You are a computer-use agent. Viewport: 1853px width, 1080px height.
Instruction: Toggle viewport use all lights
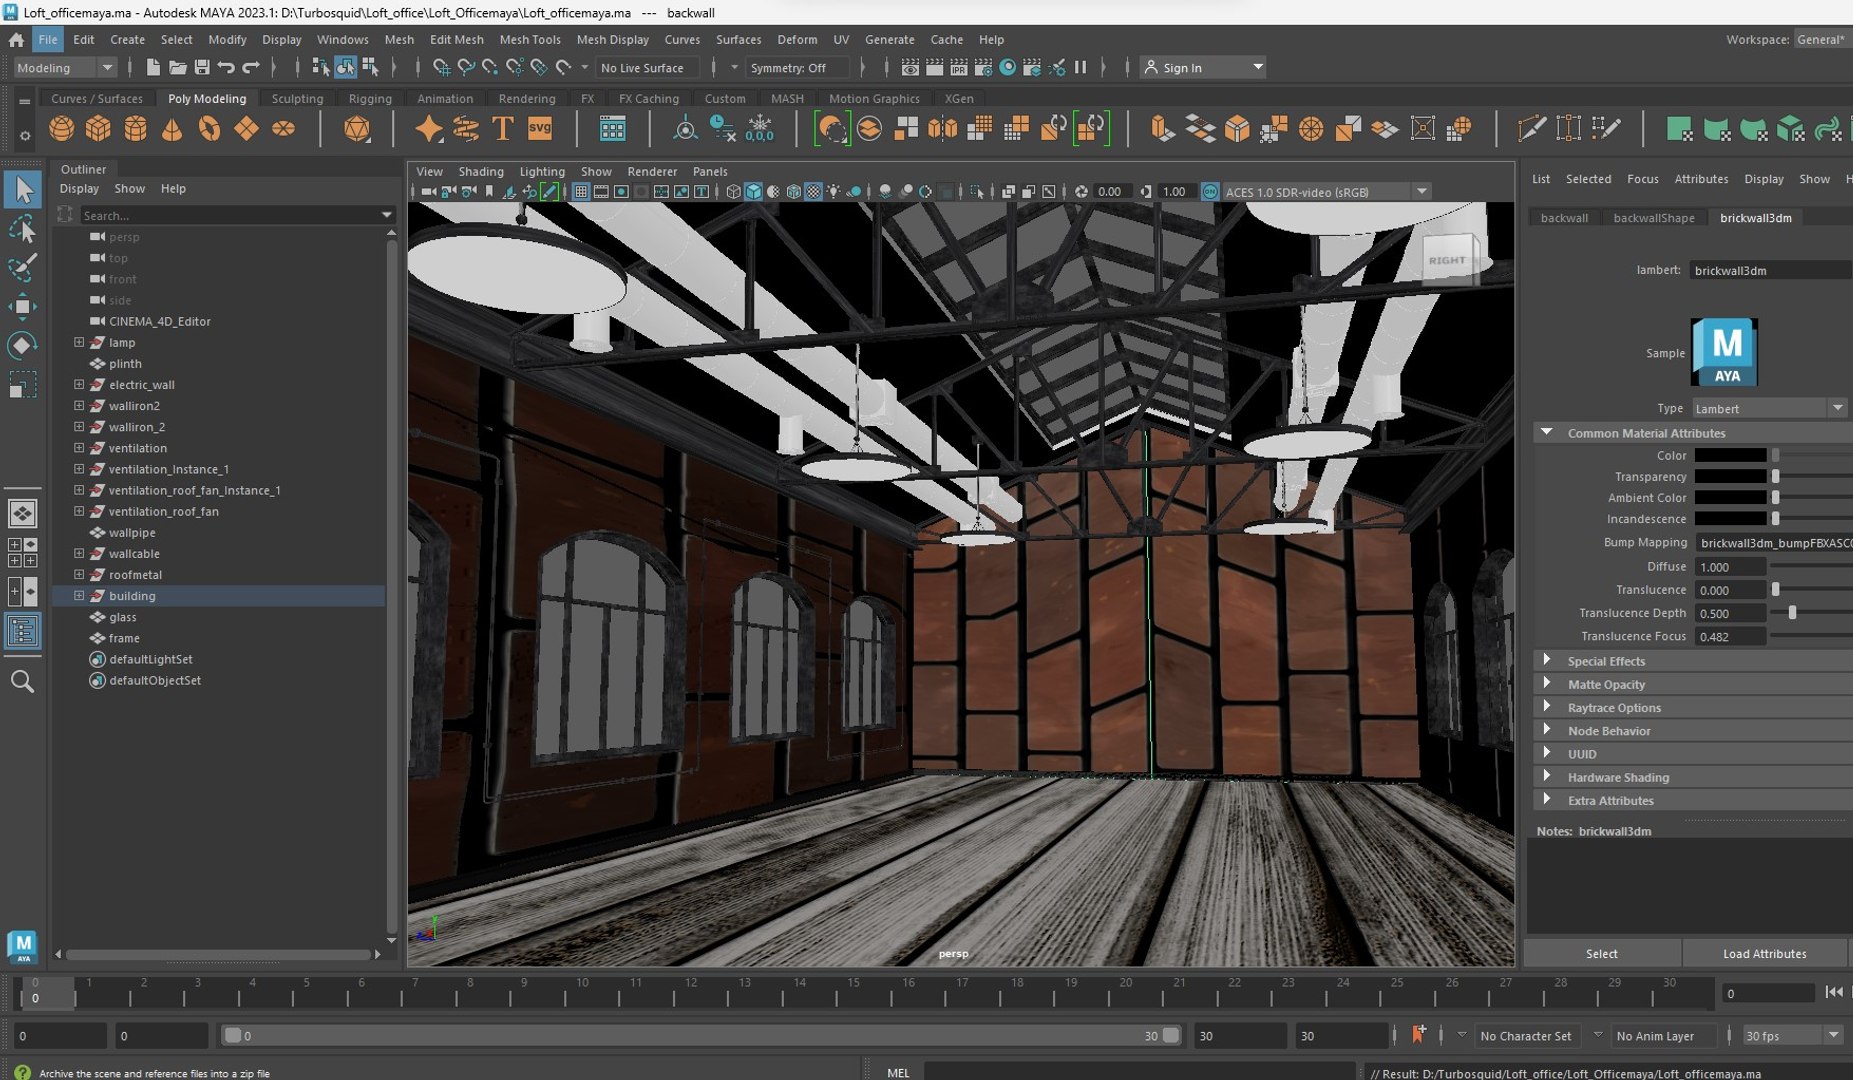(833, 192)
